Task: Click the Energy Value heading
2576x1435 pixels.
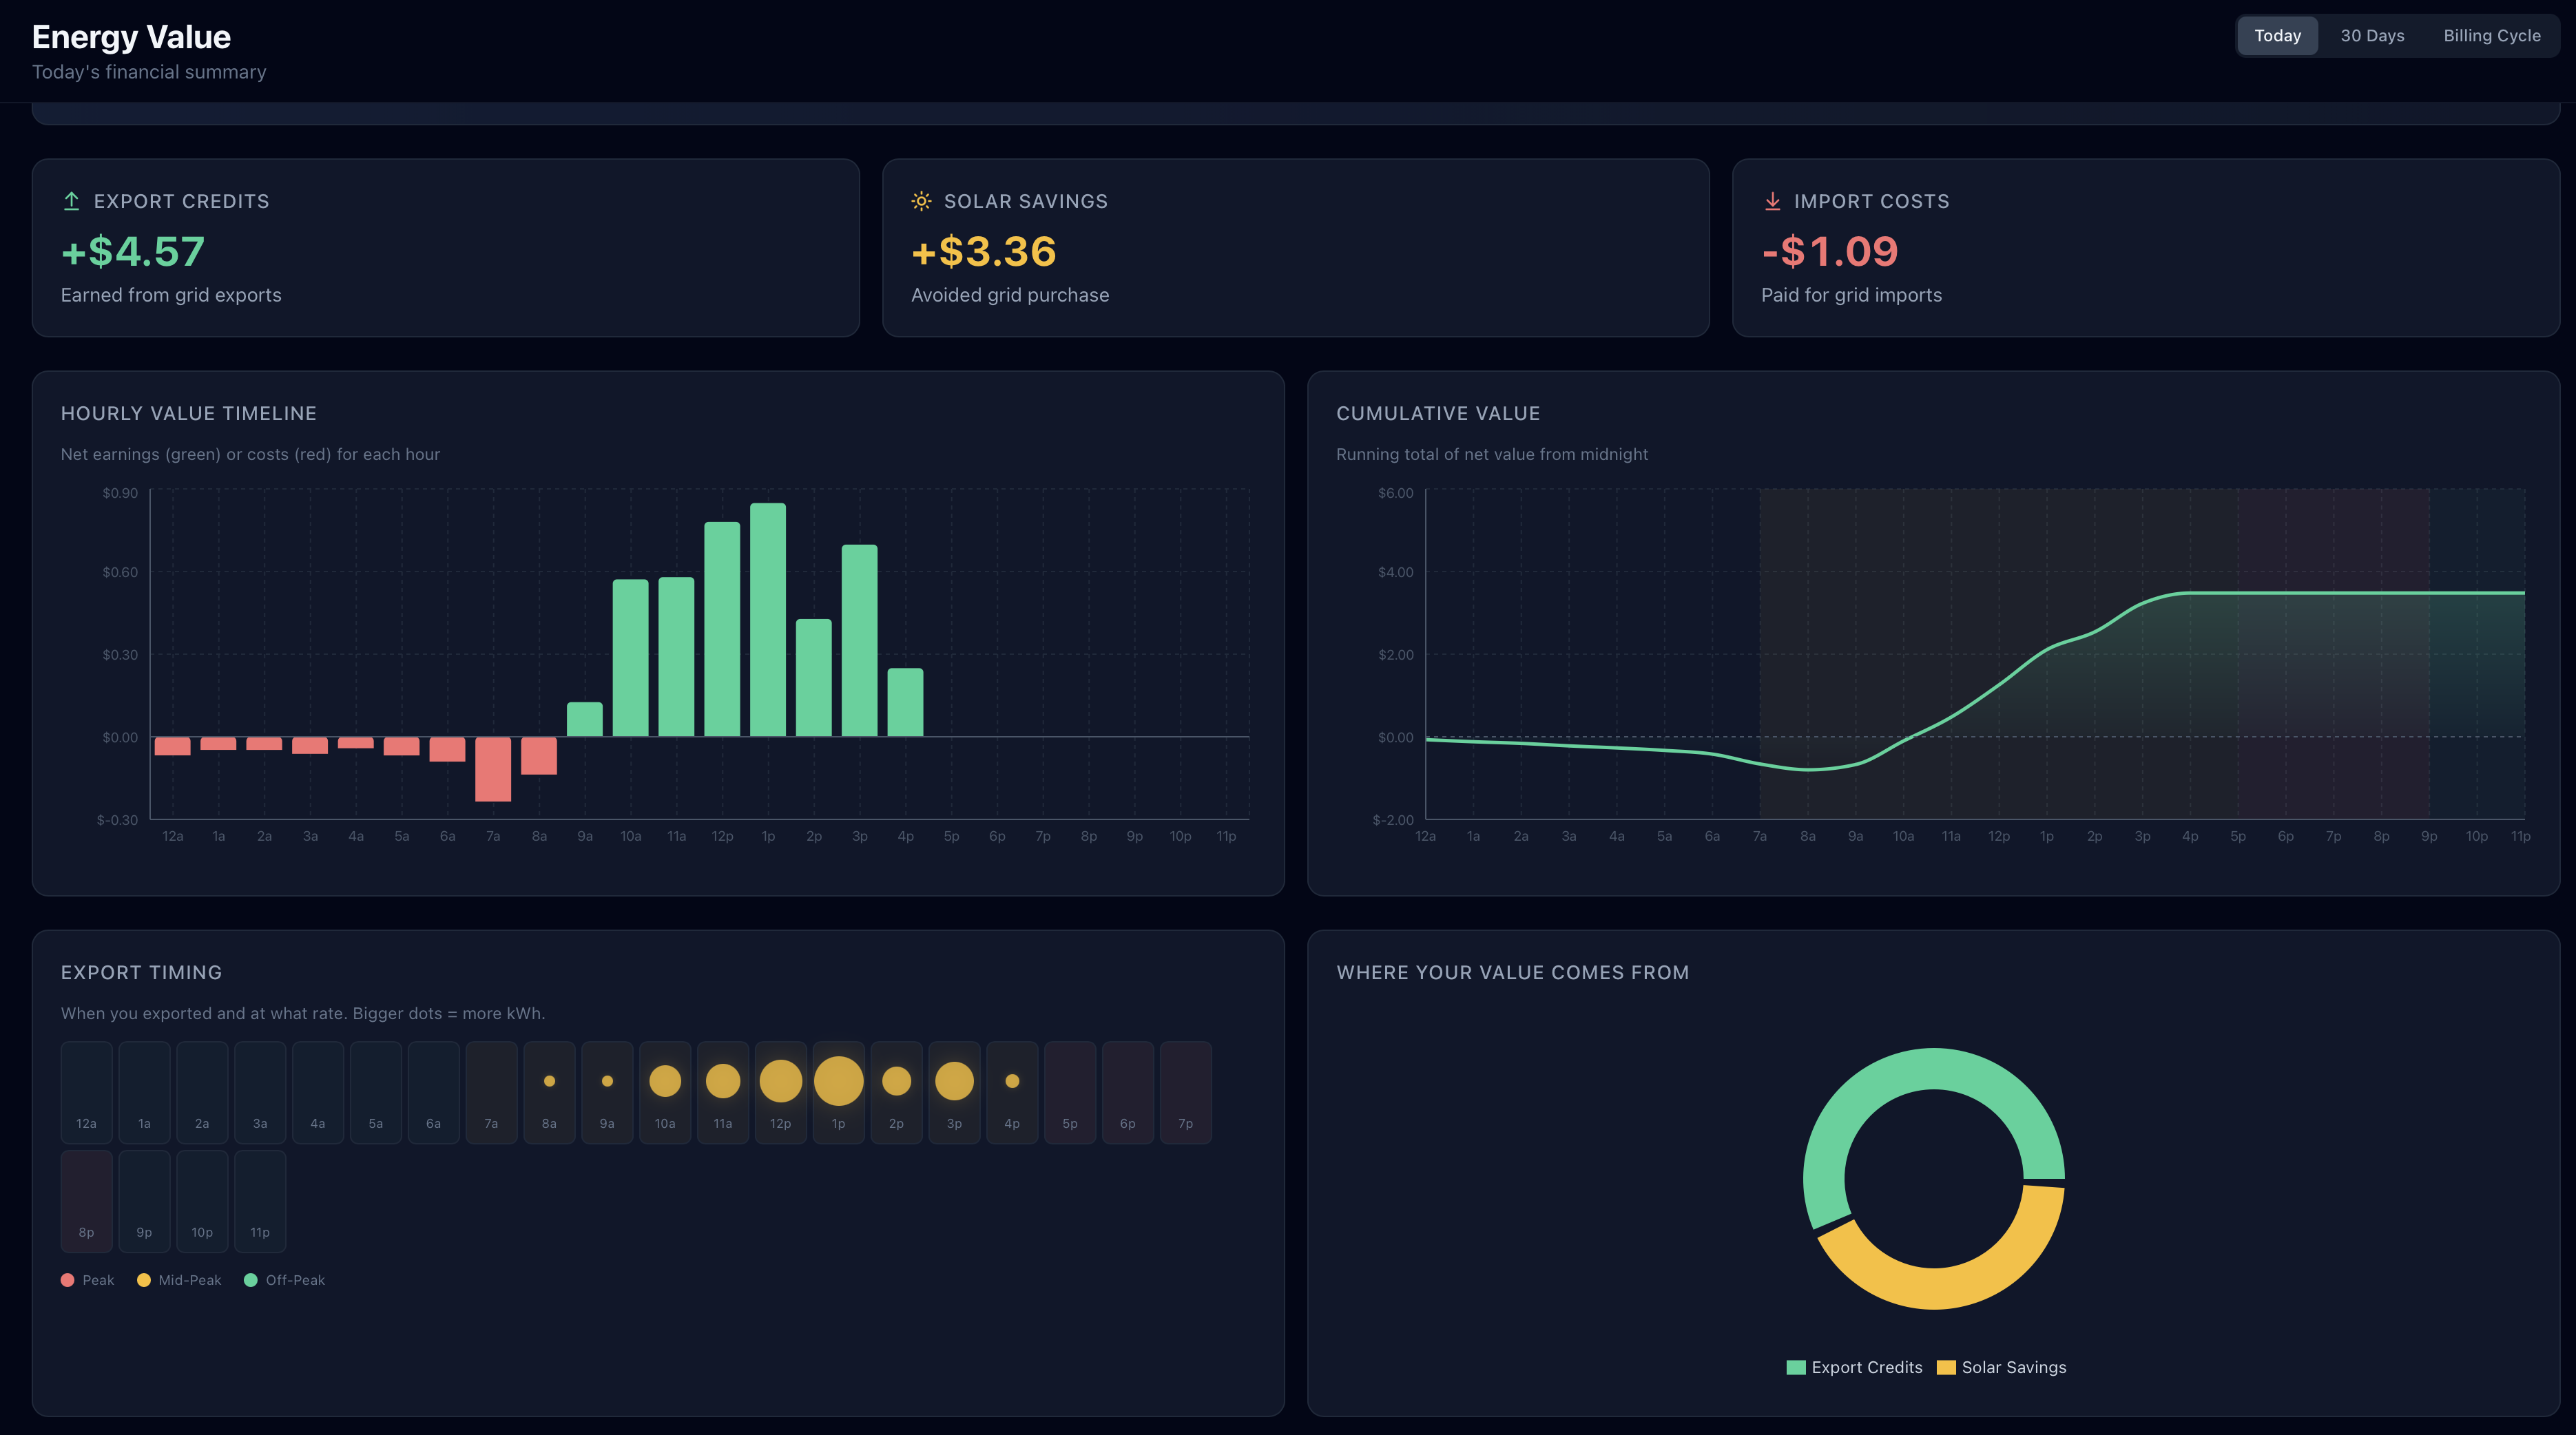Action: (131, 36)
